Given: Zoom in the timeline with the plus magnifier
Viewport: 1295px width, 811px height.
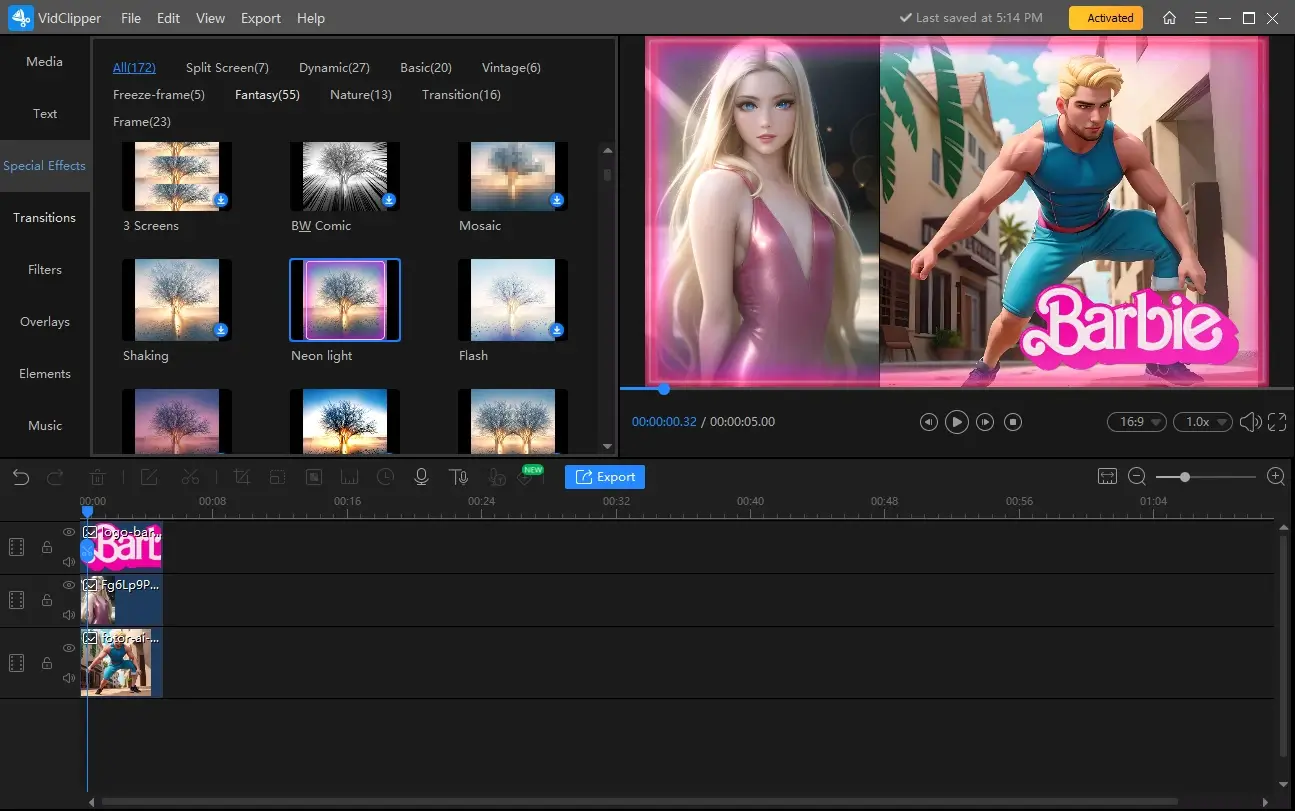Looking at the screenshot, I should 1276,477.
